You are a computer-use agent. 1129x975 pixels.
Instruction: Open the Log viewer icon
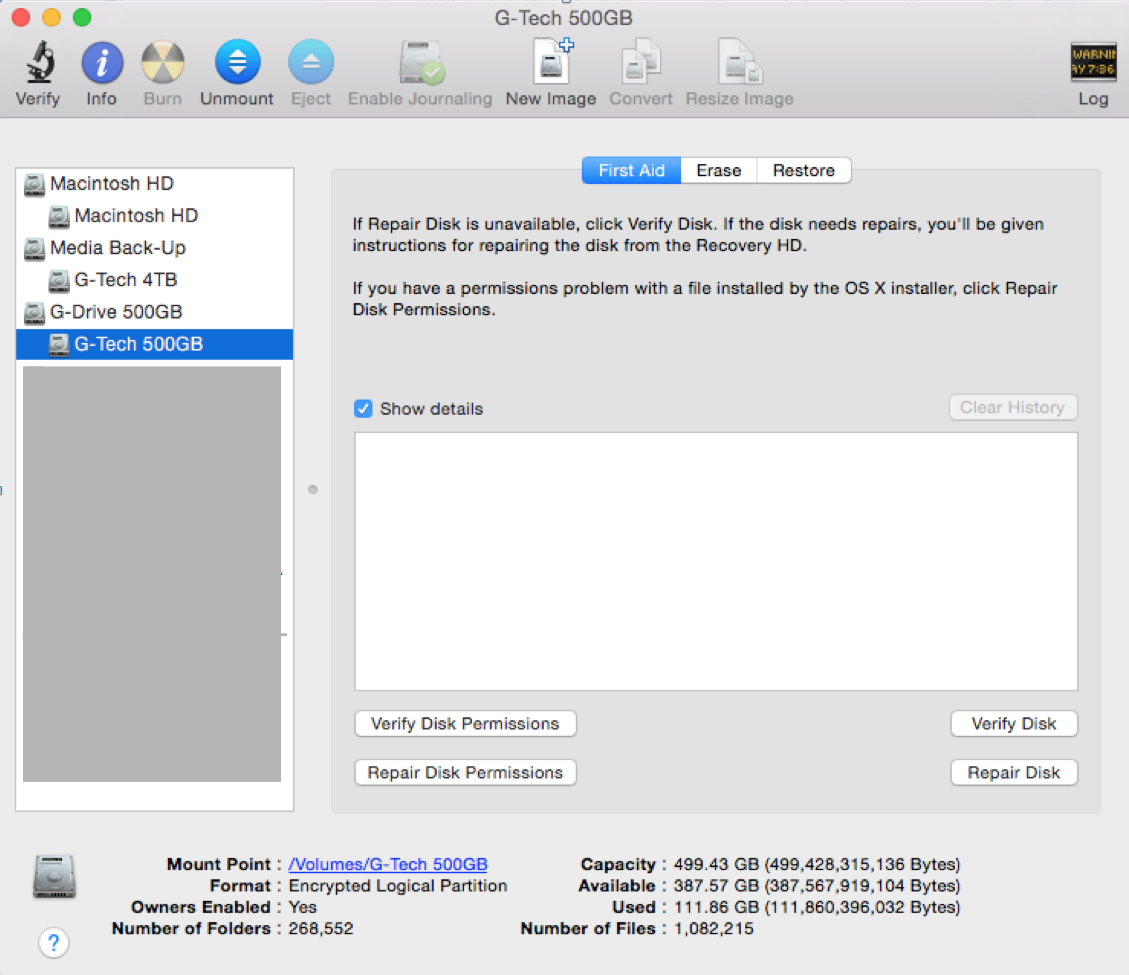coord(1093,62)
